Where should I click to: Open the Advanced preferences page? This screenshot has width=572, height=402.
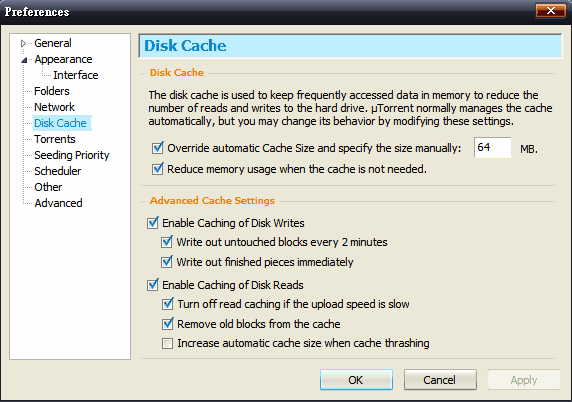pos(58,203)
